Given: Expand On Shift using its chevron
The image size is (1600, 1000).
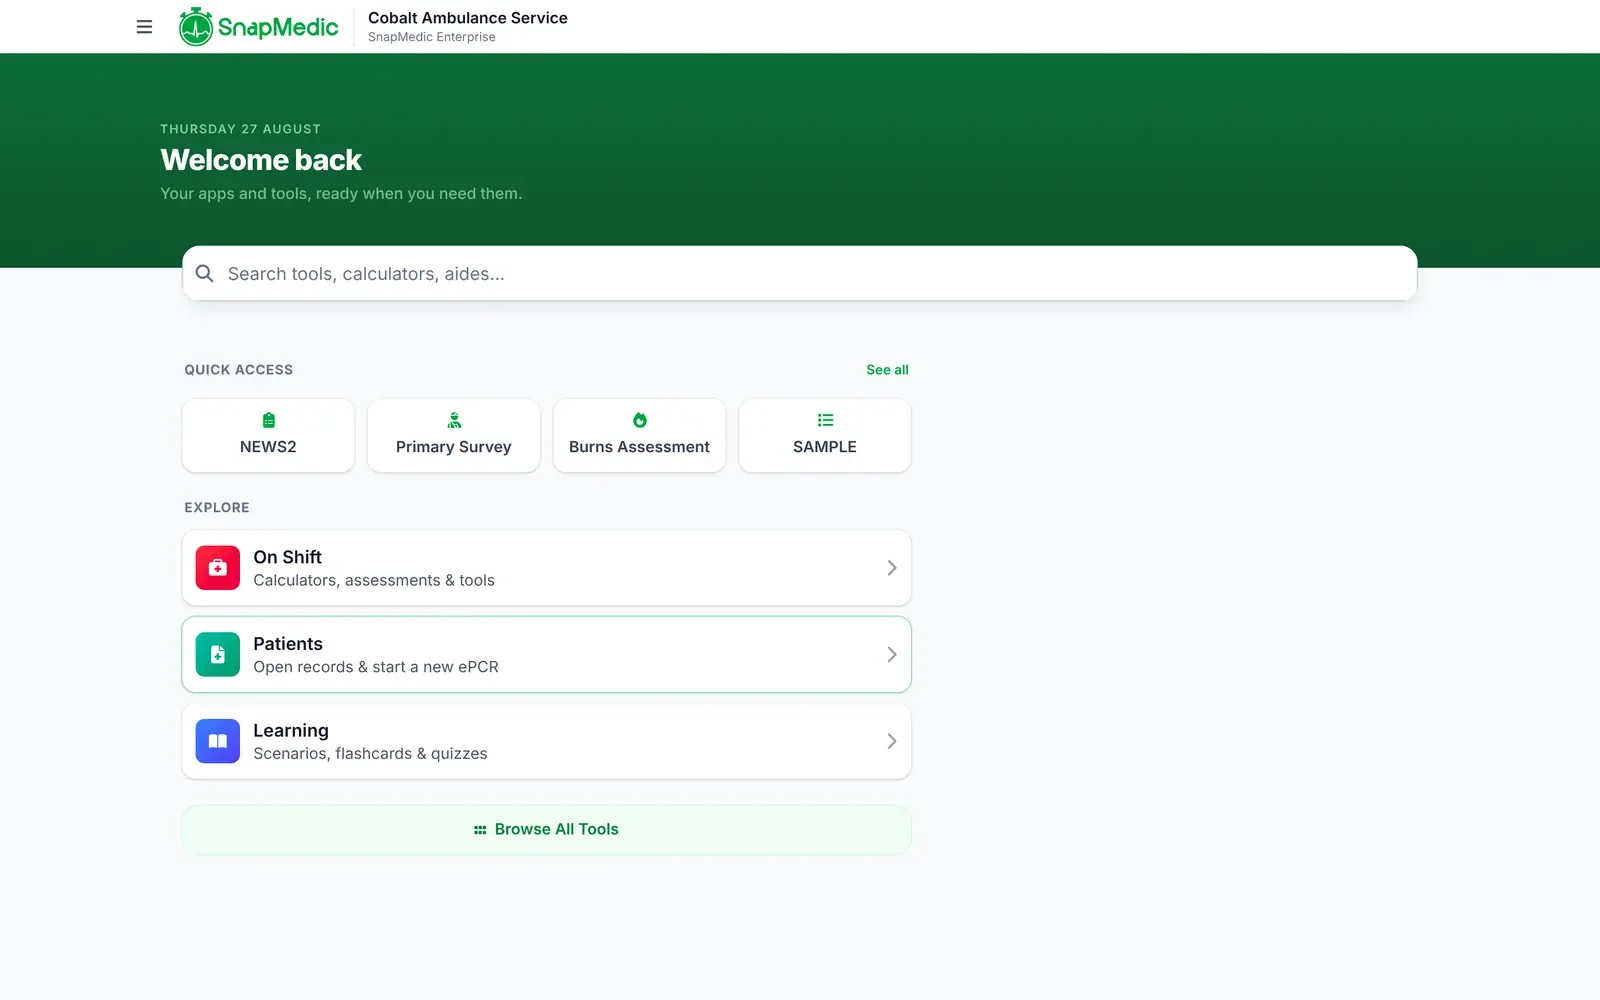Looking at the screenshot, I should [x=892, y=568].
